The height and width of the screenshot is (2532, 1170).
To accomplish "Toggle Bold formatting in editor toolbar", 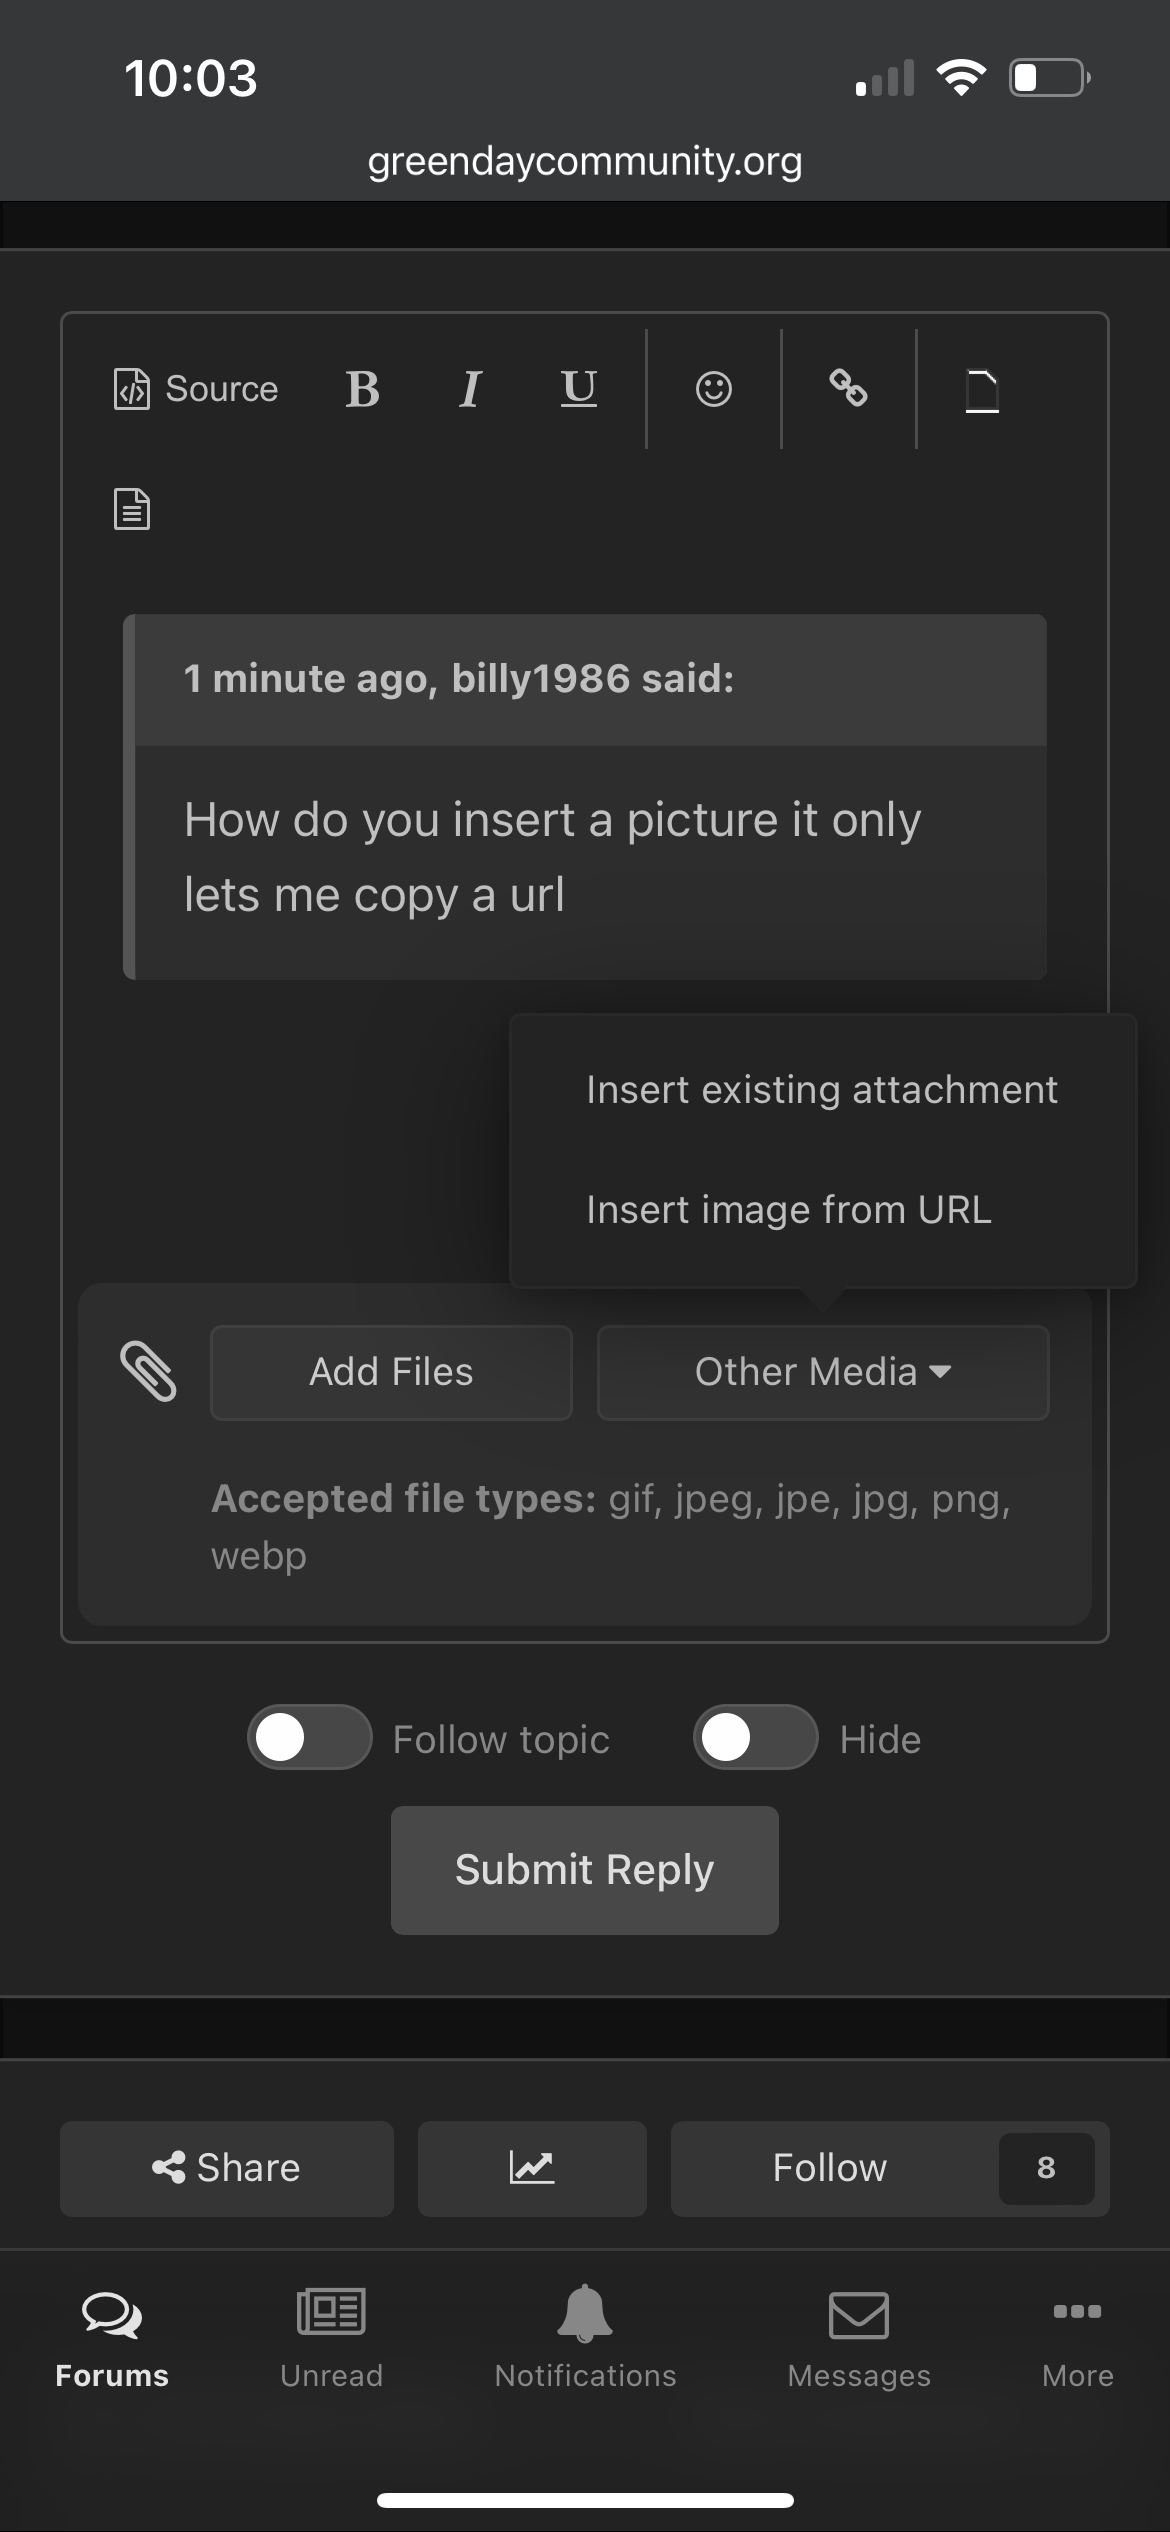I will [362, 389].
